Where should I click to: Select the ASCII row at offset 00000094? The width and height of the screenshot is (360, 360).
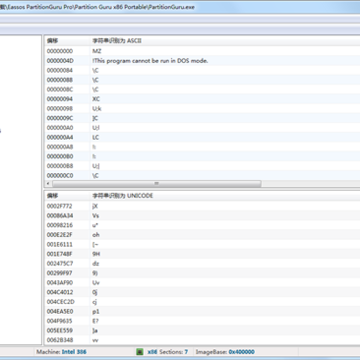click(202, 99)
